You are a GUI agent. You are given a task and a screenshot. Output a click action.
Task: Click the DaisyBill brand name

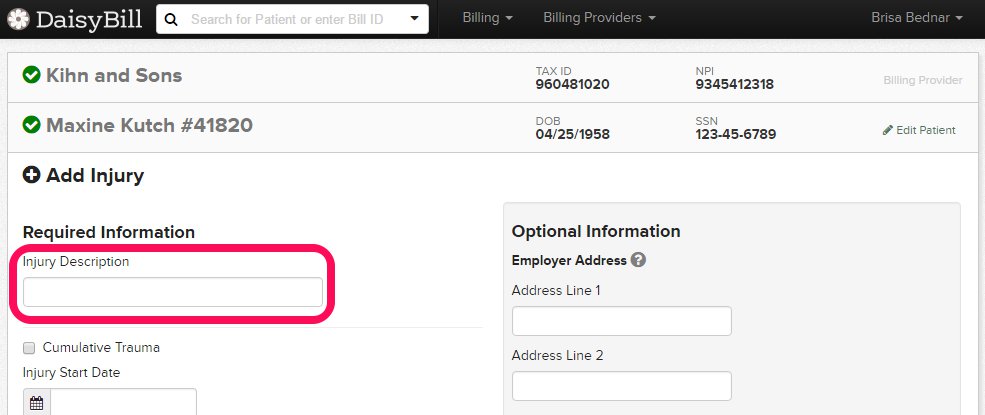coord(89,19)
